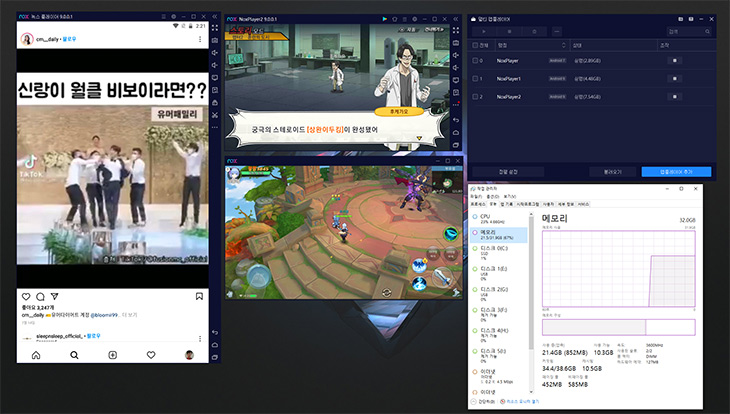Click volume up icon in left Nox sidebar
Viewport: 730px width, 414px height.
coord(215,53)
